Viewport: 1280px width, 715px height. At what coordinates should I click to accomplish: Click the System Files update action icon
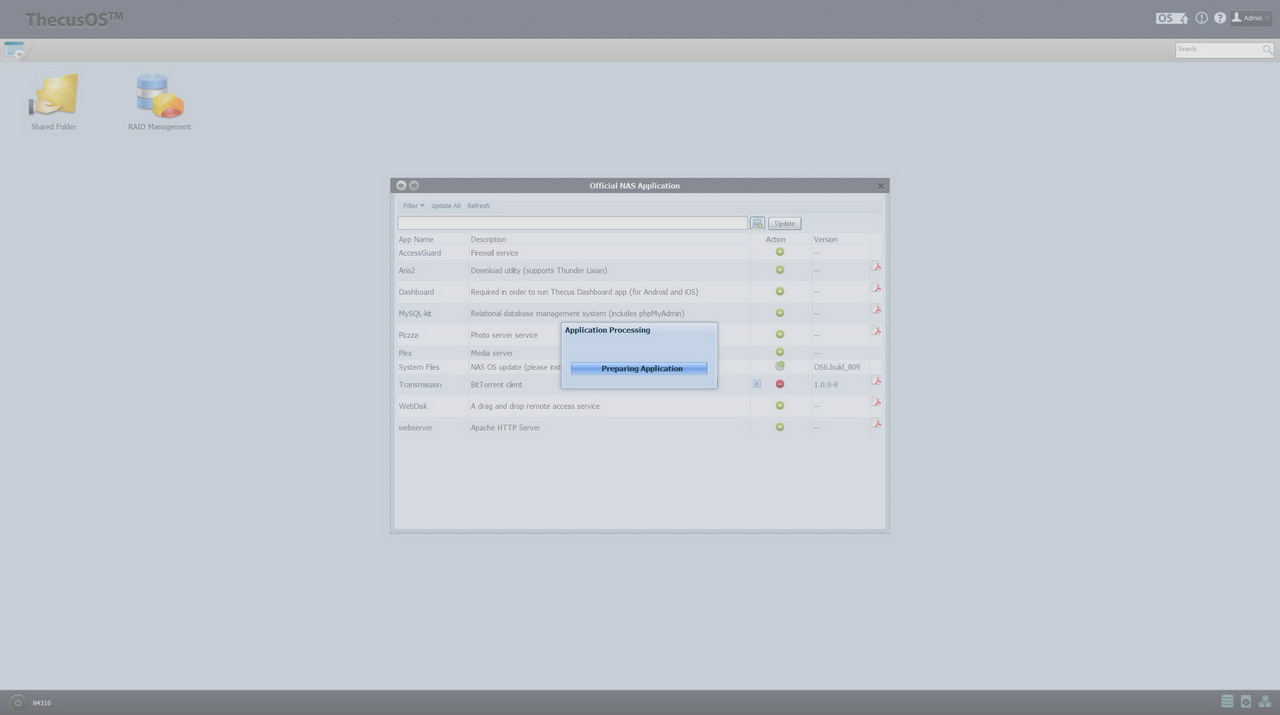[x=780, y=366]
